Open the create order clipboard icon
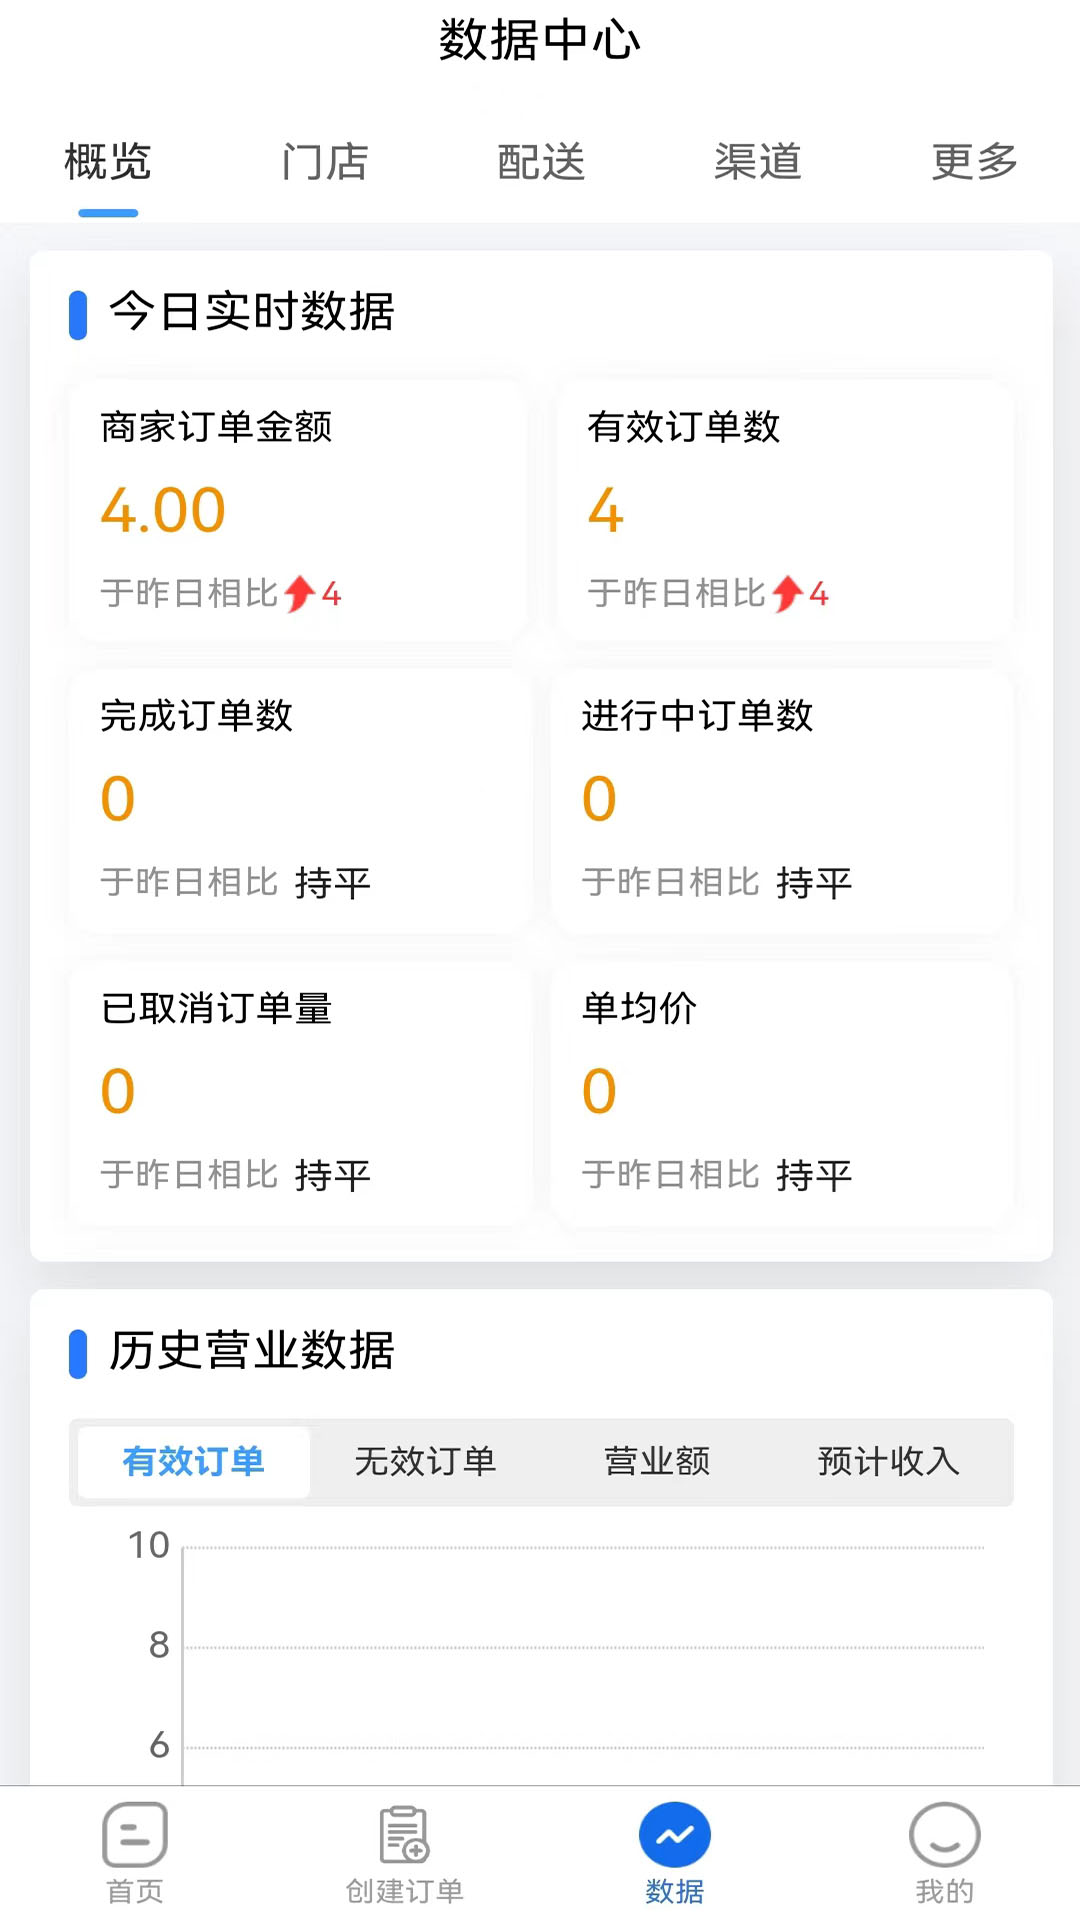Image resolution: width=1080 pixels, height=1920 pixels. (404, 1835)
